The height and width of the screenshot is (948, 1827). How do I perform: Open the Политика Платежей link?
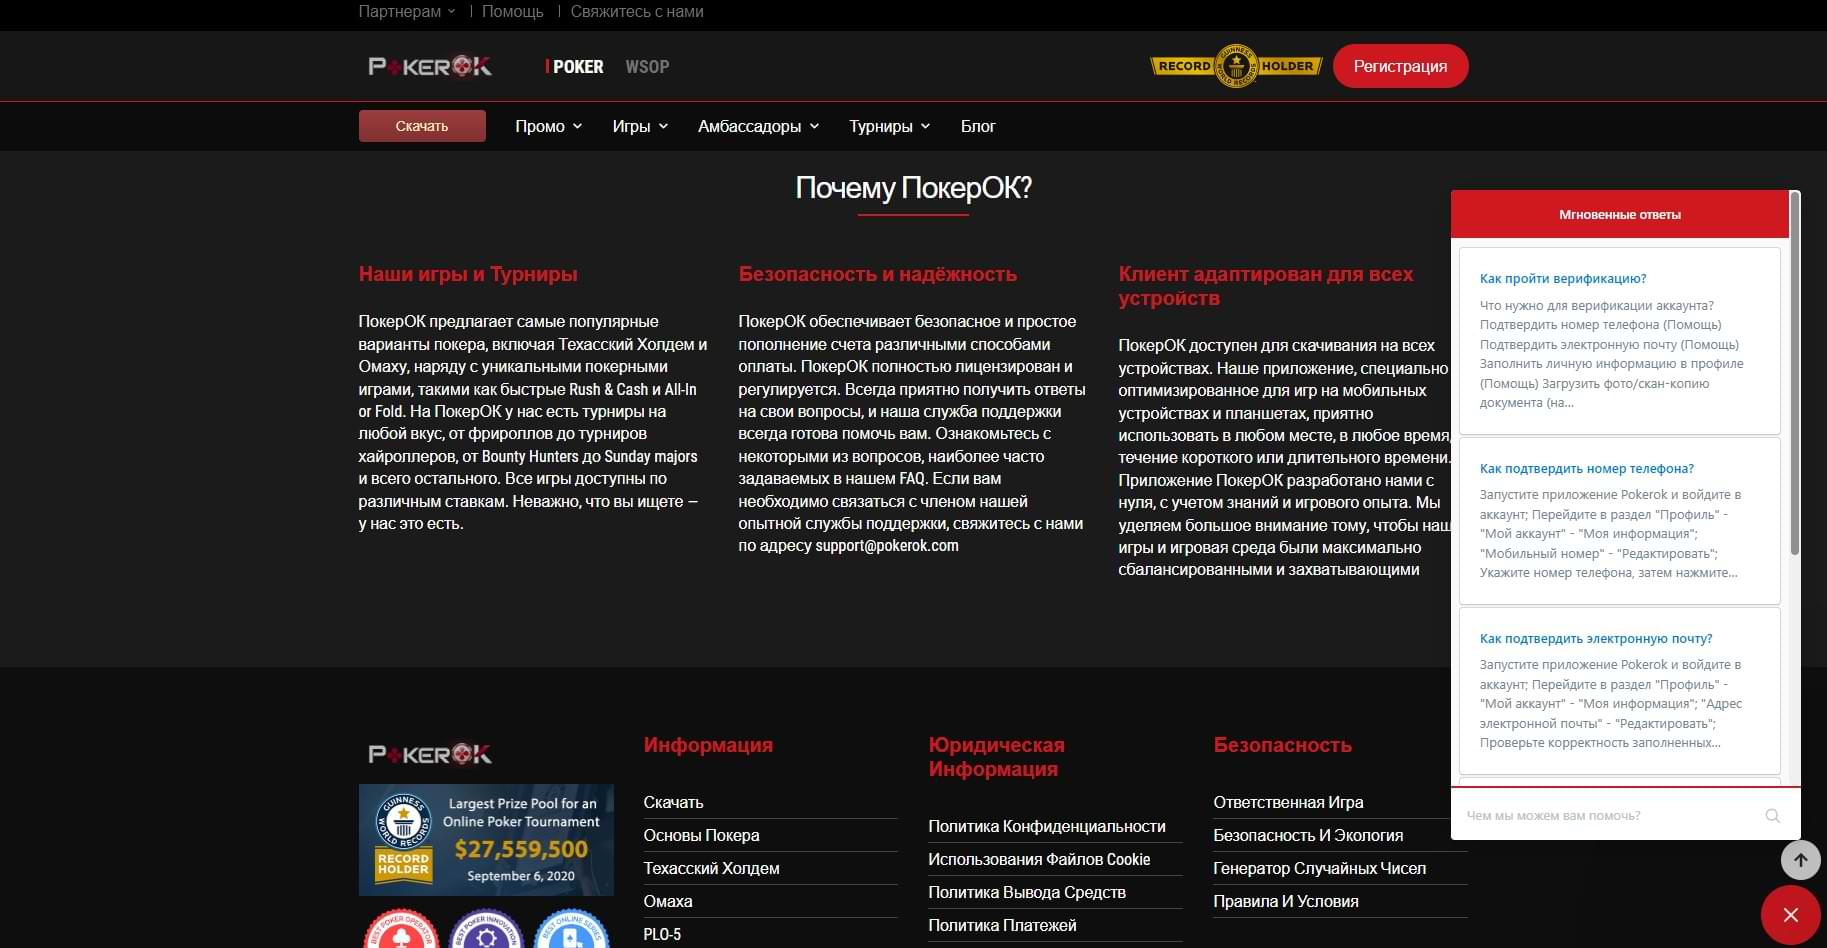pos(1002,925)
